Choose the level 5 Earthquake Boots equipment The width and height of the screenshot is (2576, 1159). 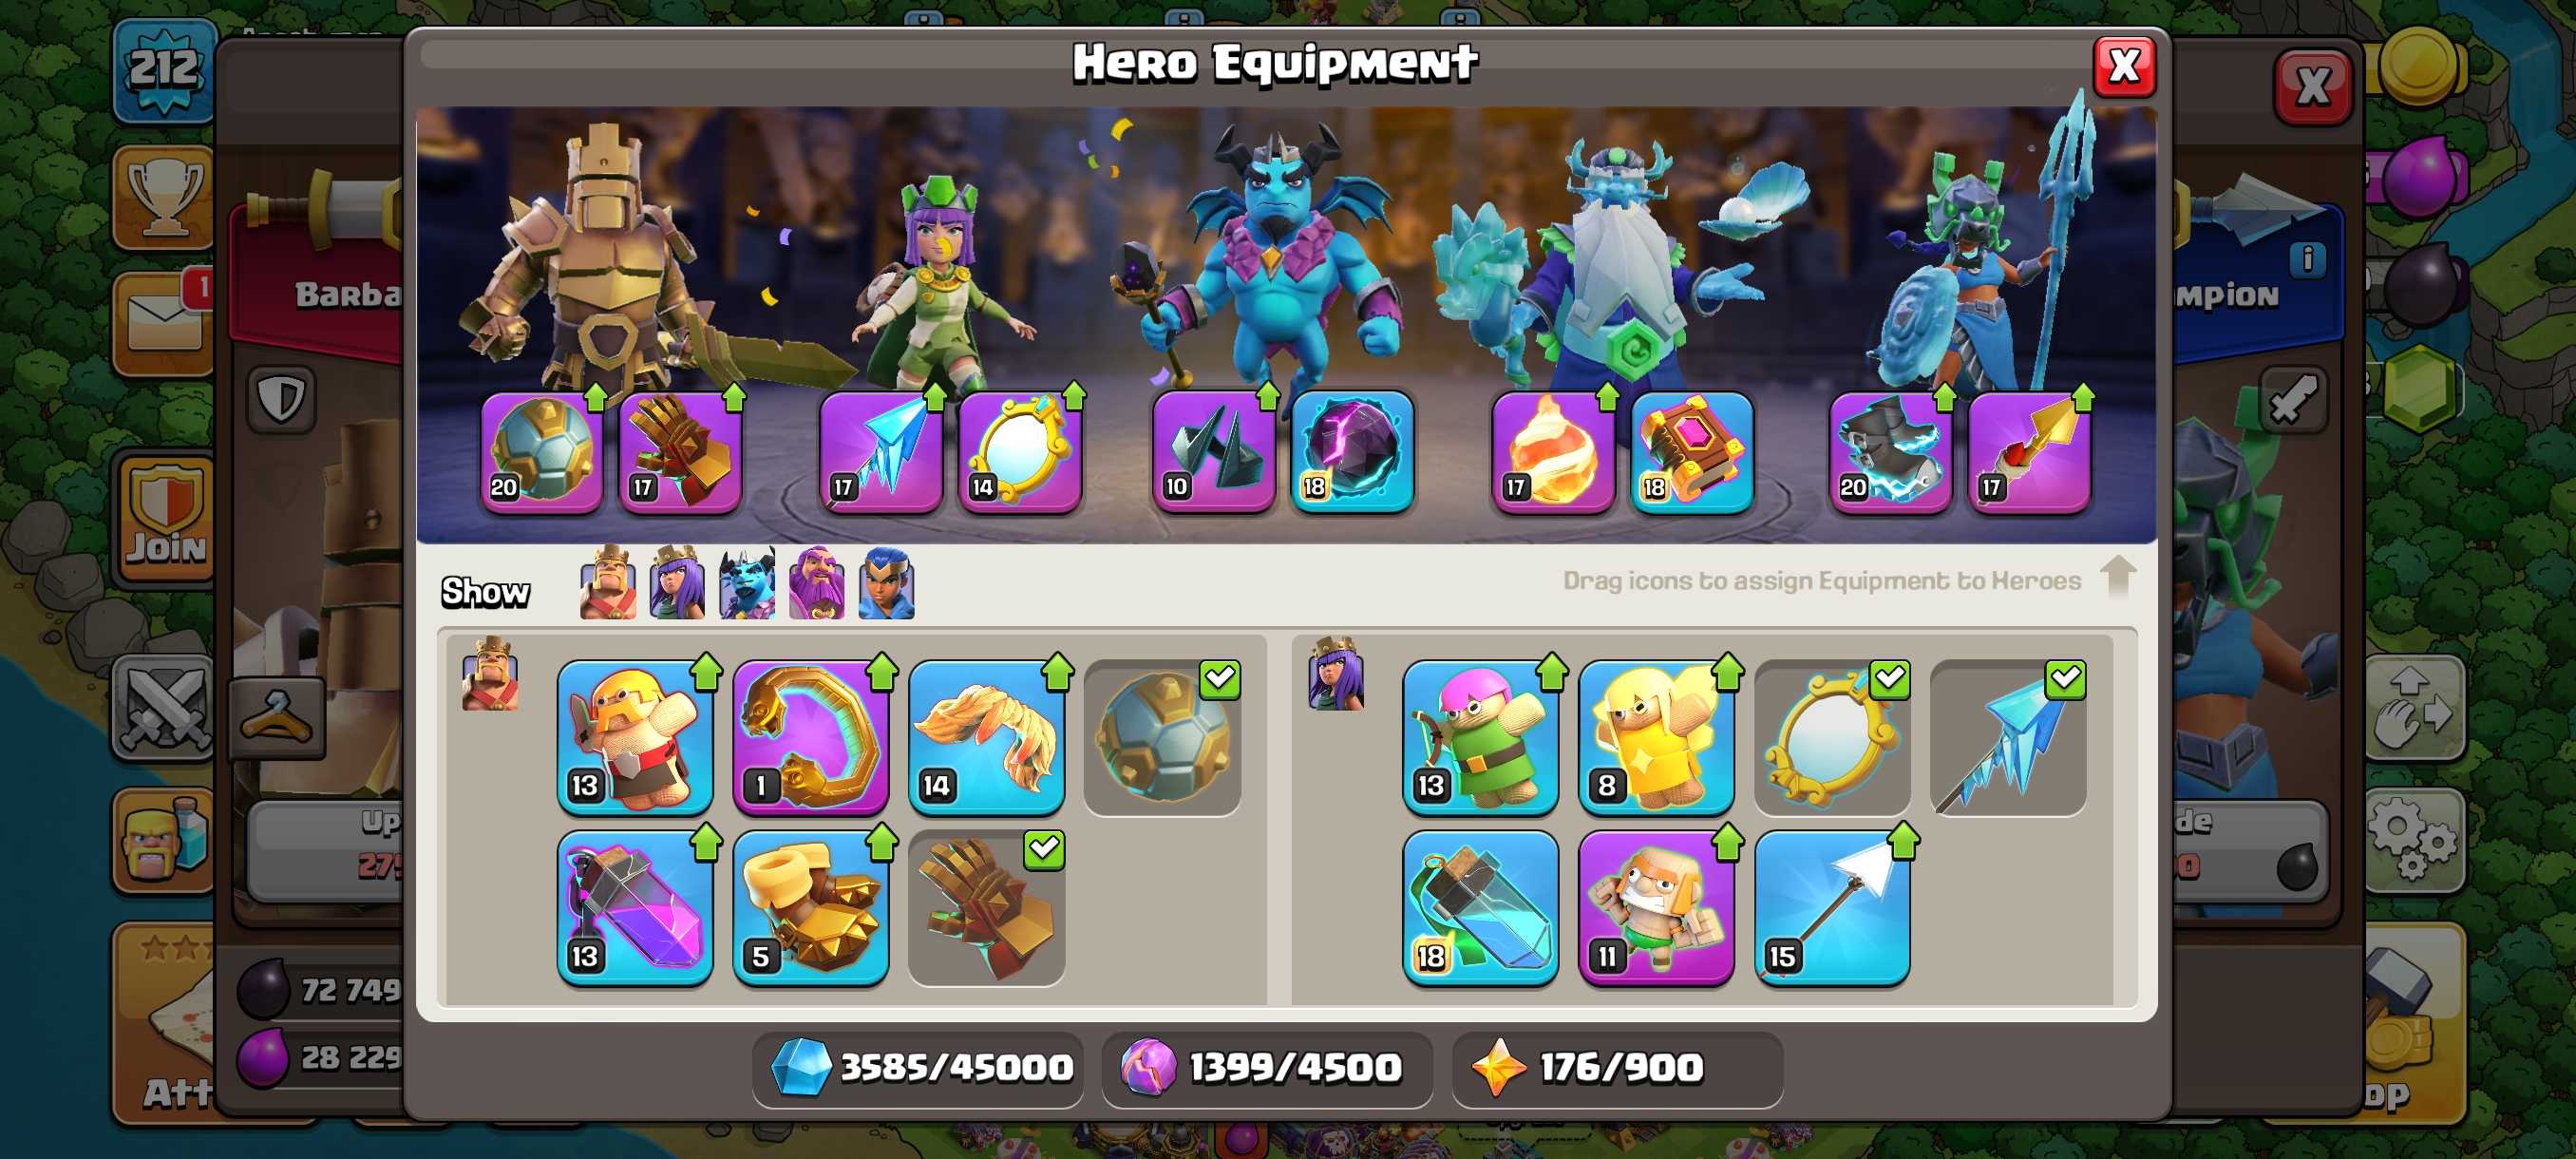(x=810, y=907)
